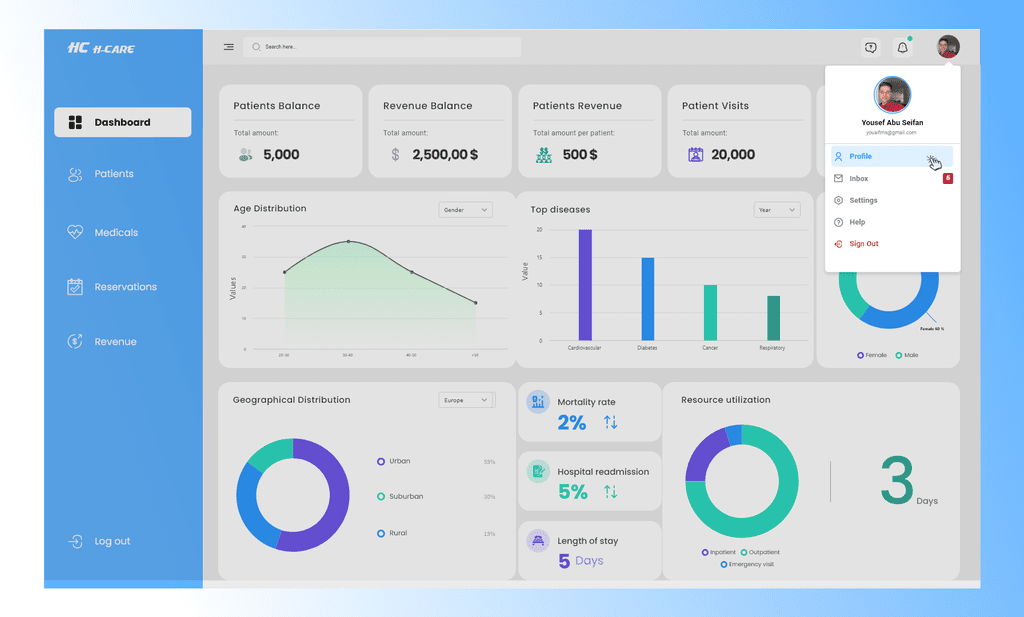The width and height of the screenshot is (1024, 617).
Task: Toggle the Inpatient legend marker
Action: point(705,552)
